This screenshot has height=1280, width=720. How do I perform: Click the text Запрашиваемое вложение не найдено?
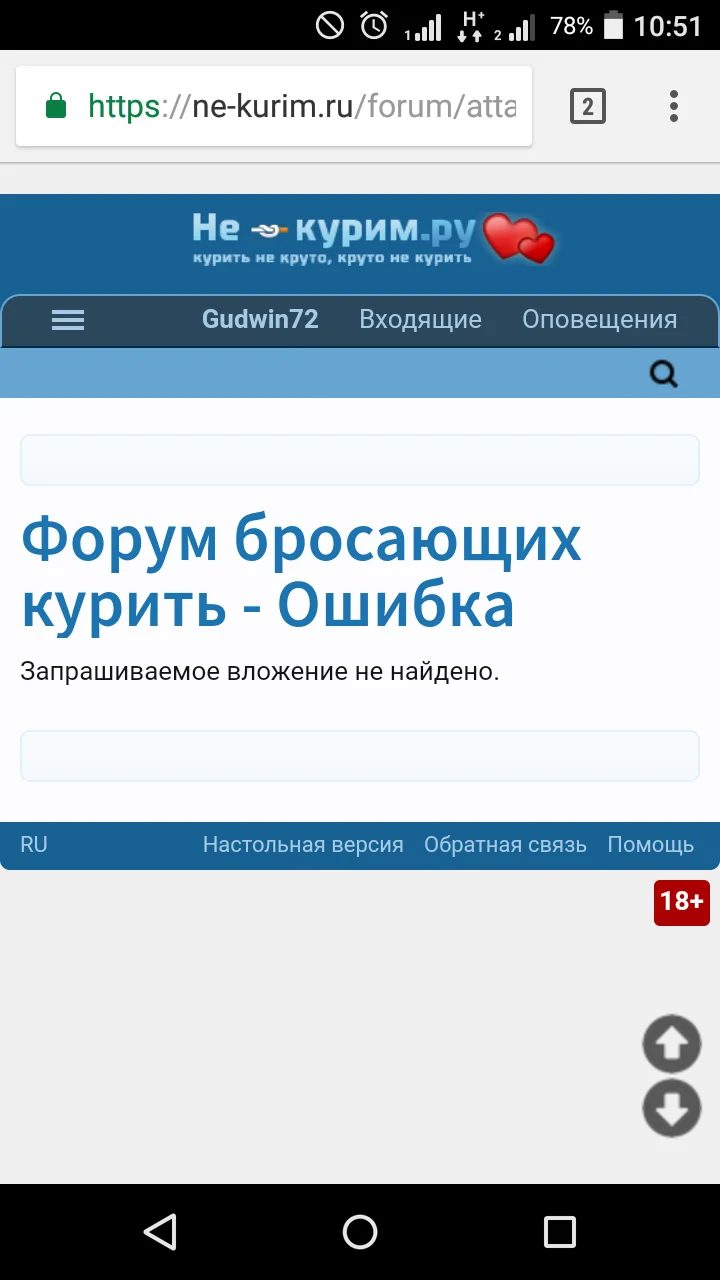click(x=260, y=672)
